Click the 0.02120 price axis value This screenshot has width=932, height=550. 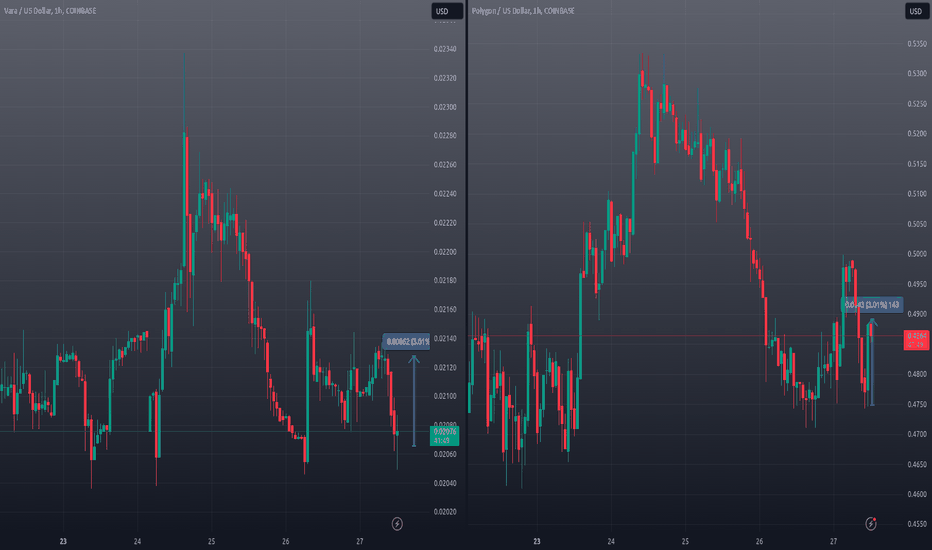[x=445, y=368]
